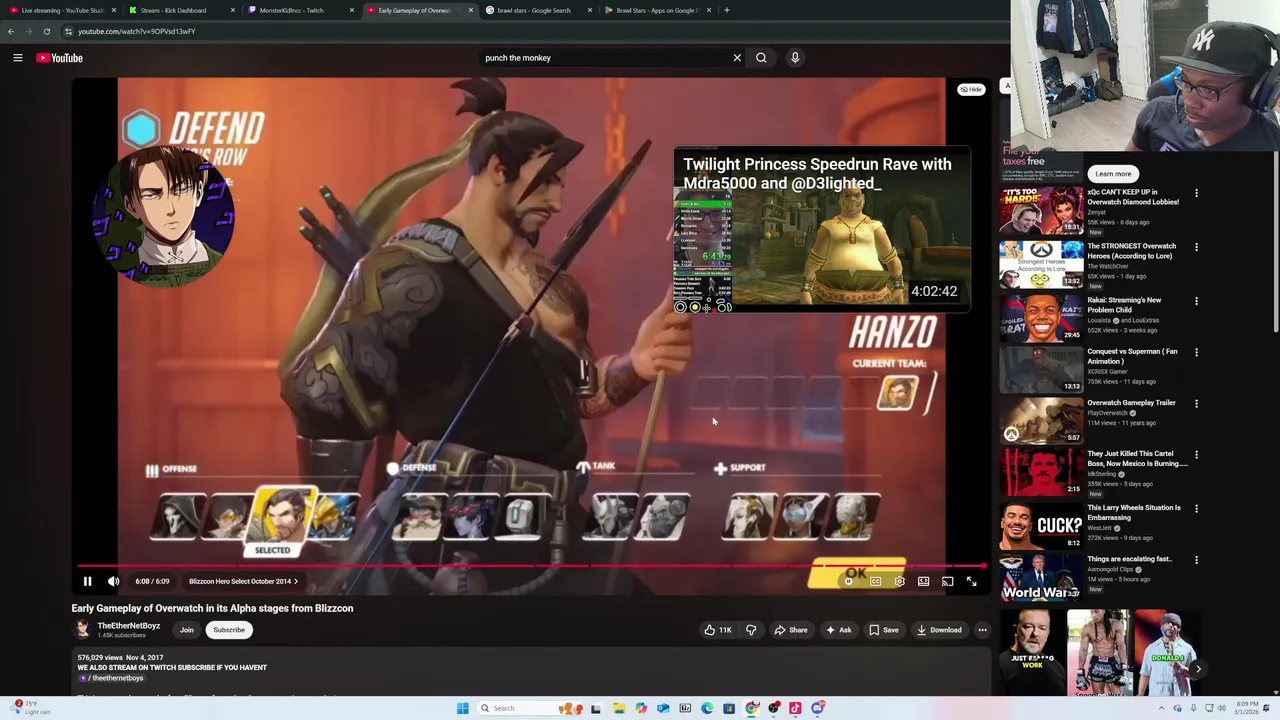The height and width of the screenshot is (720, 1280).
Task: Open TheEtherNetBoyz channel name link
Action: (128, 626)
